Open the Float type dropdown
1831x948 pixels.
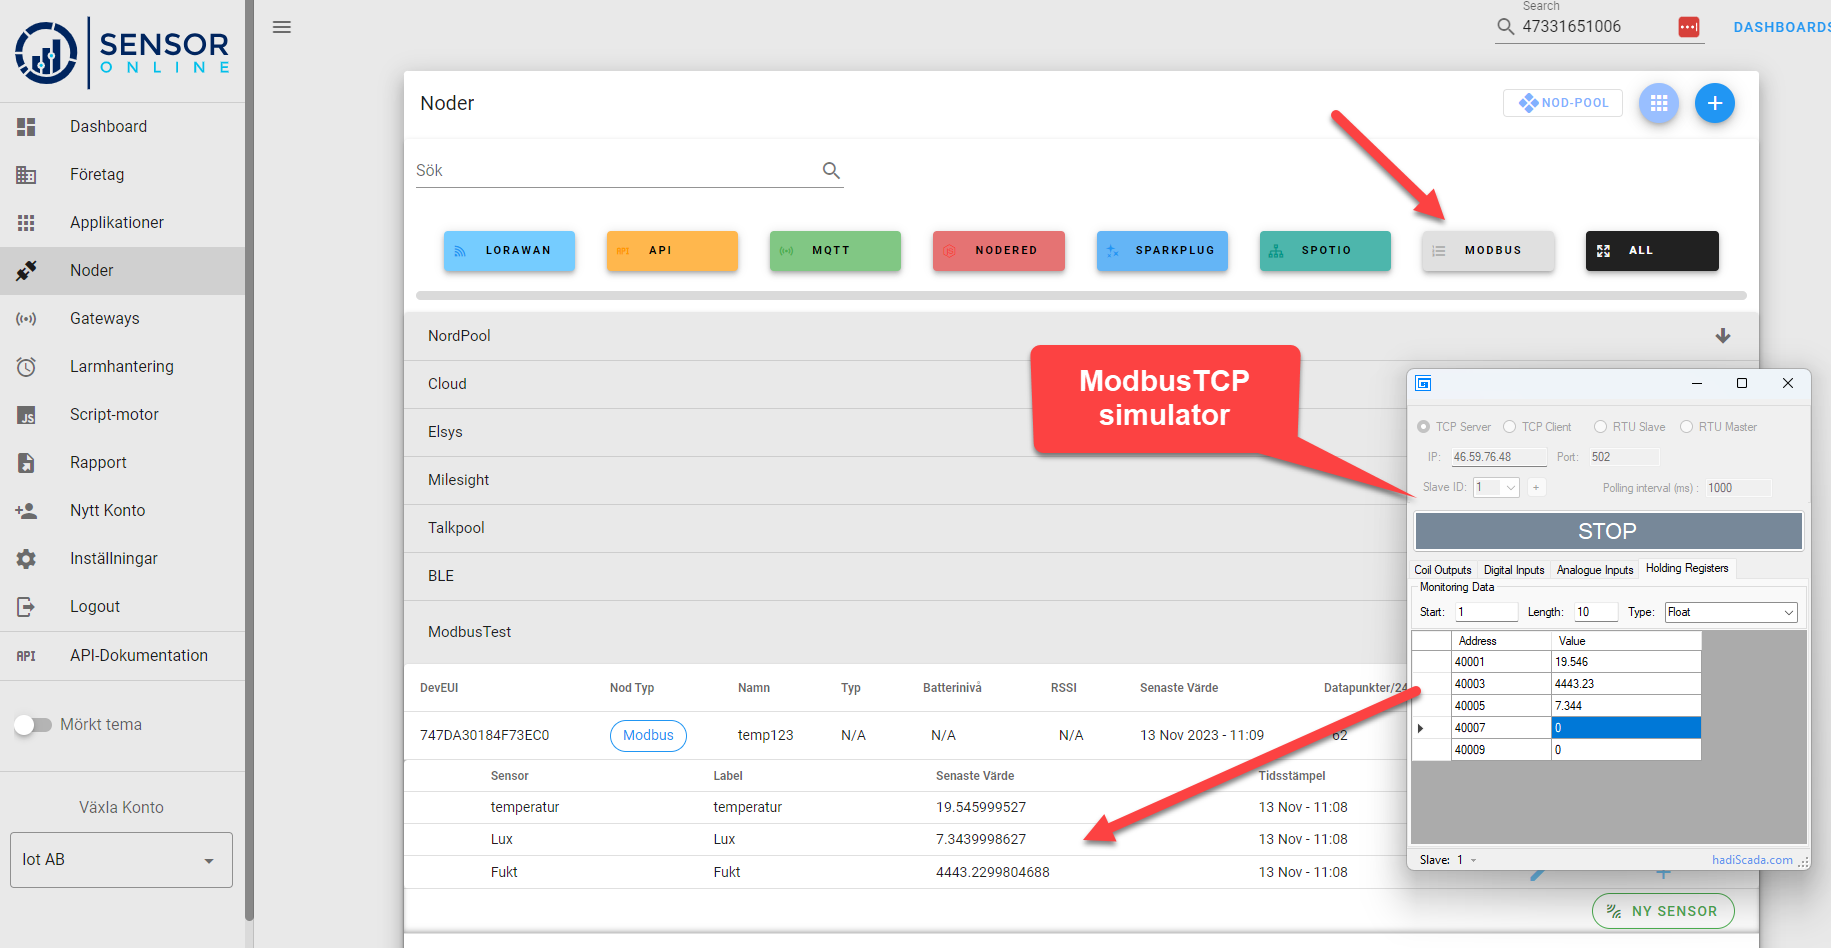pyautogui.click(x=1731, y=612)
